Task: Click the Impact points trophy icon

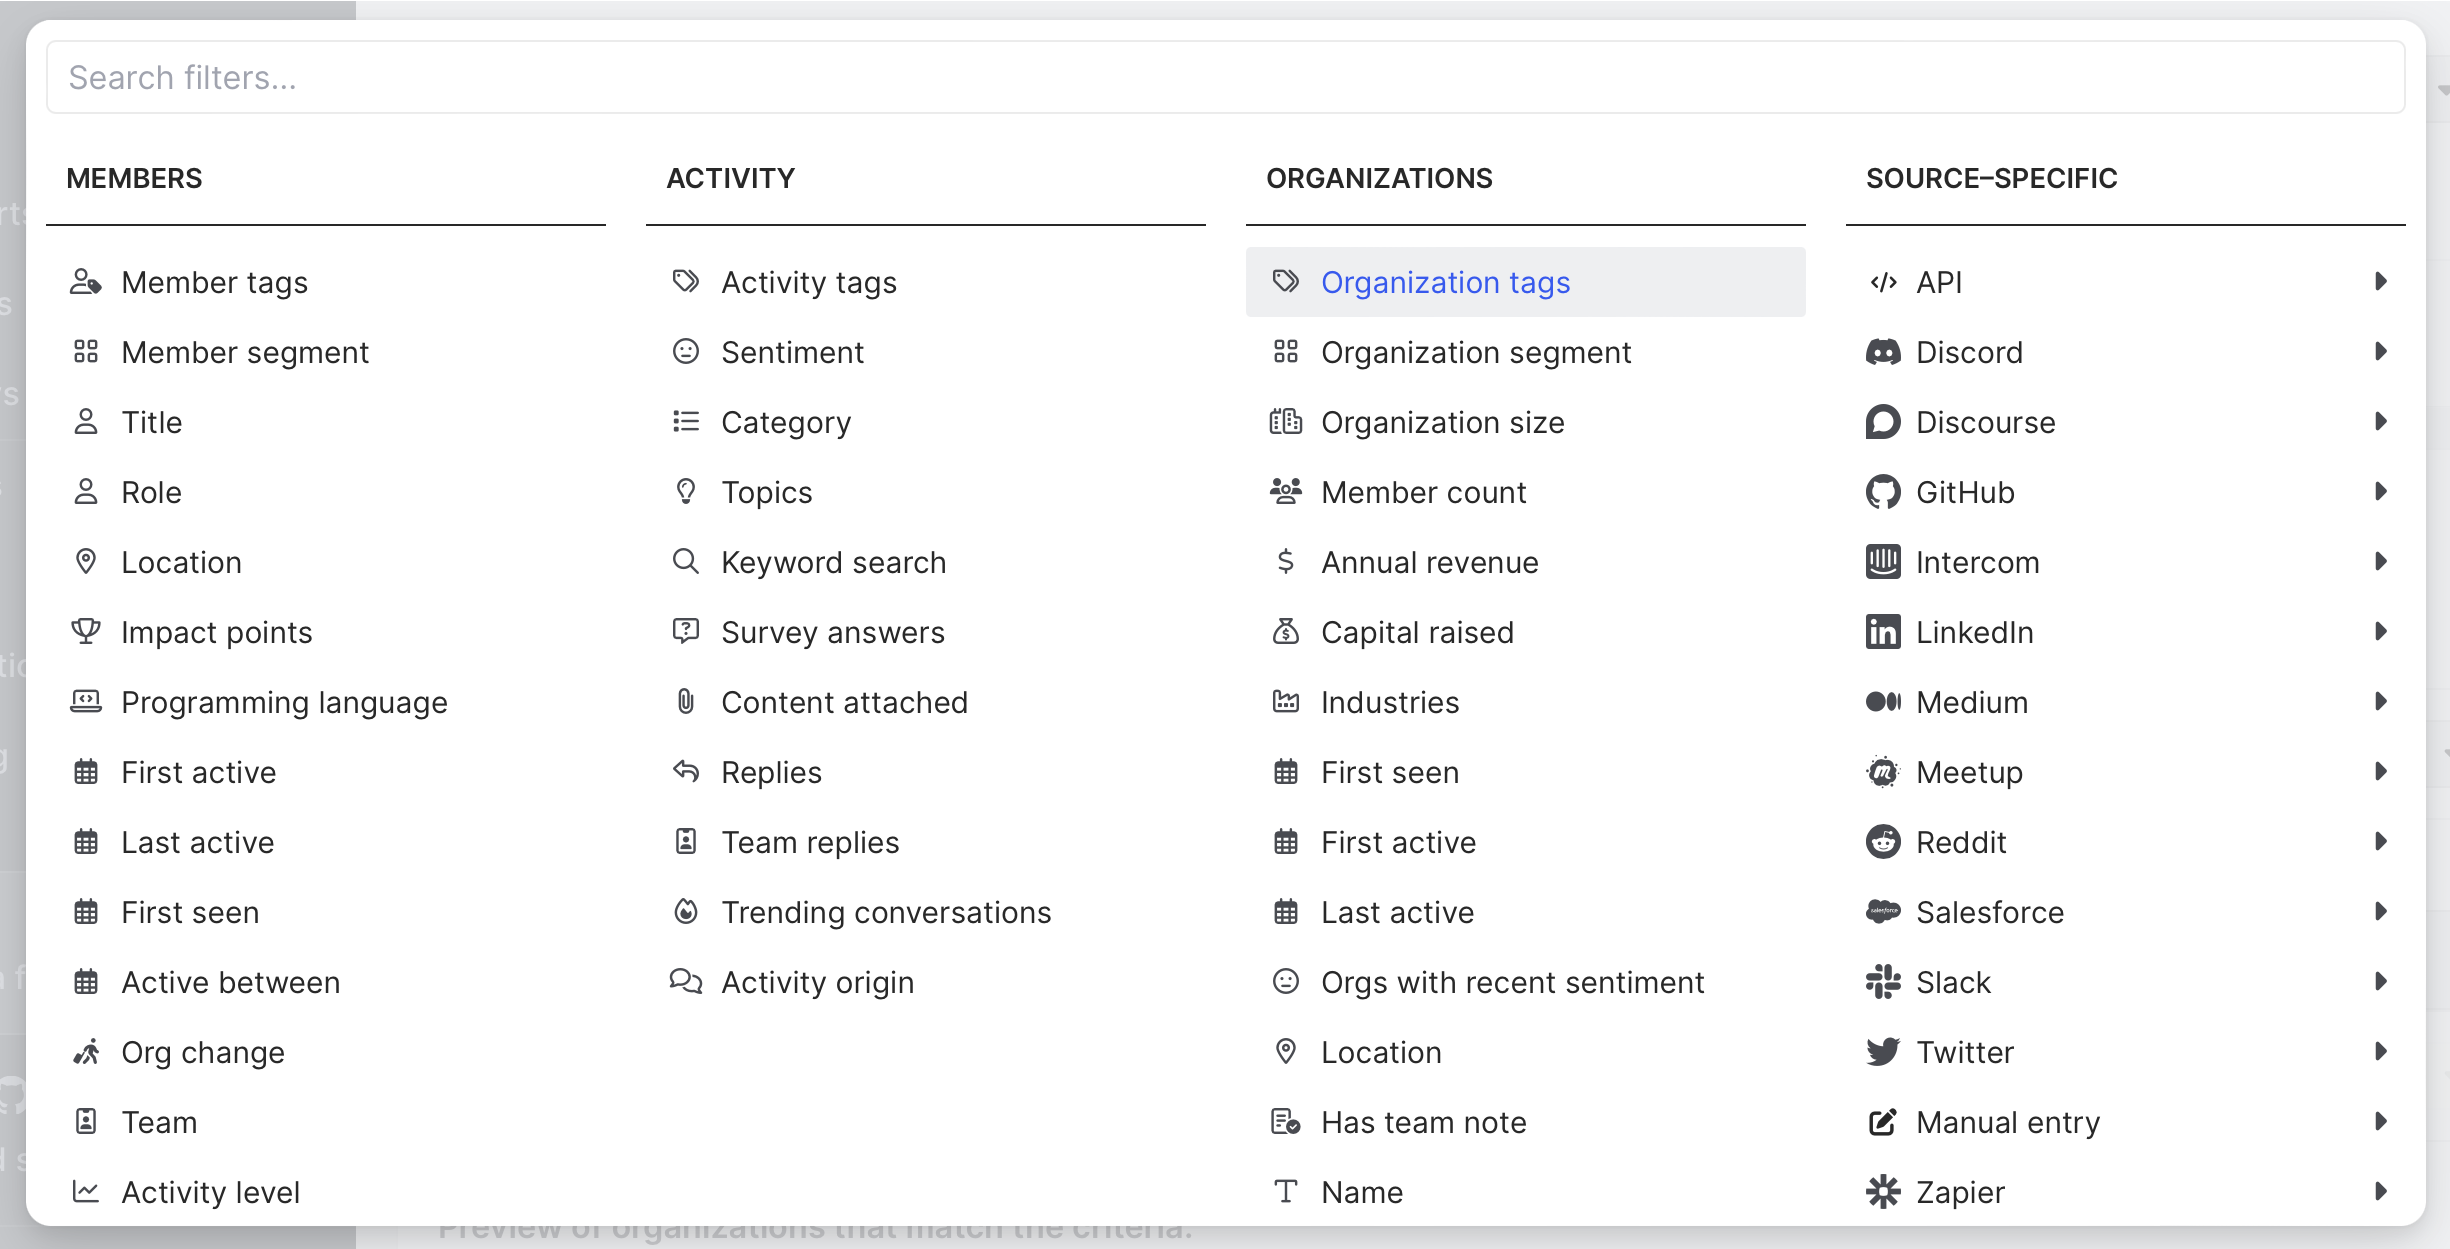Action: [x=86, y=632]
